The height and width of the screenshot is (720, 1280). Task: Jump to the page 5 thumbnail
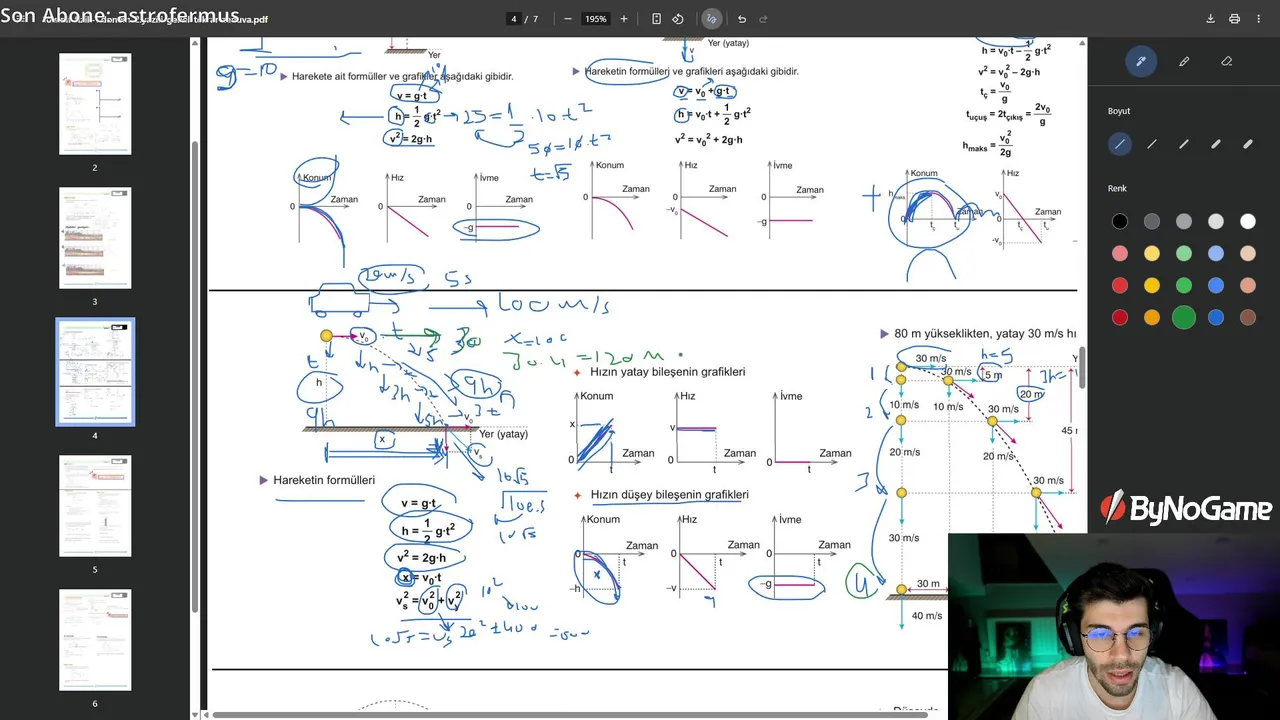coord(95,506)
